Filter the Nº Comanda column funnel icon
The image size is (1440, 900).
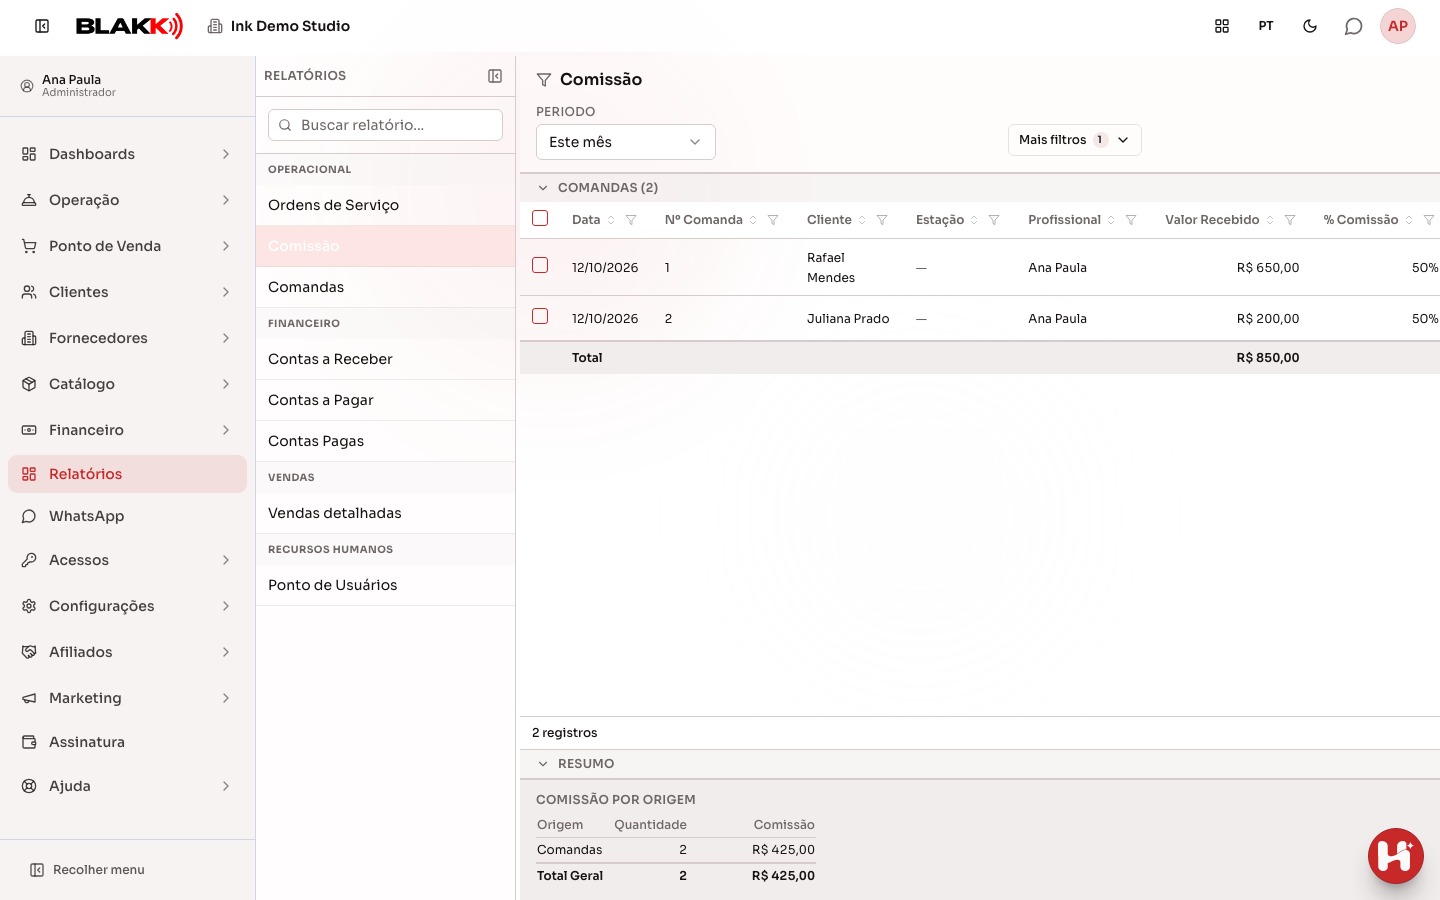(773, 220)
